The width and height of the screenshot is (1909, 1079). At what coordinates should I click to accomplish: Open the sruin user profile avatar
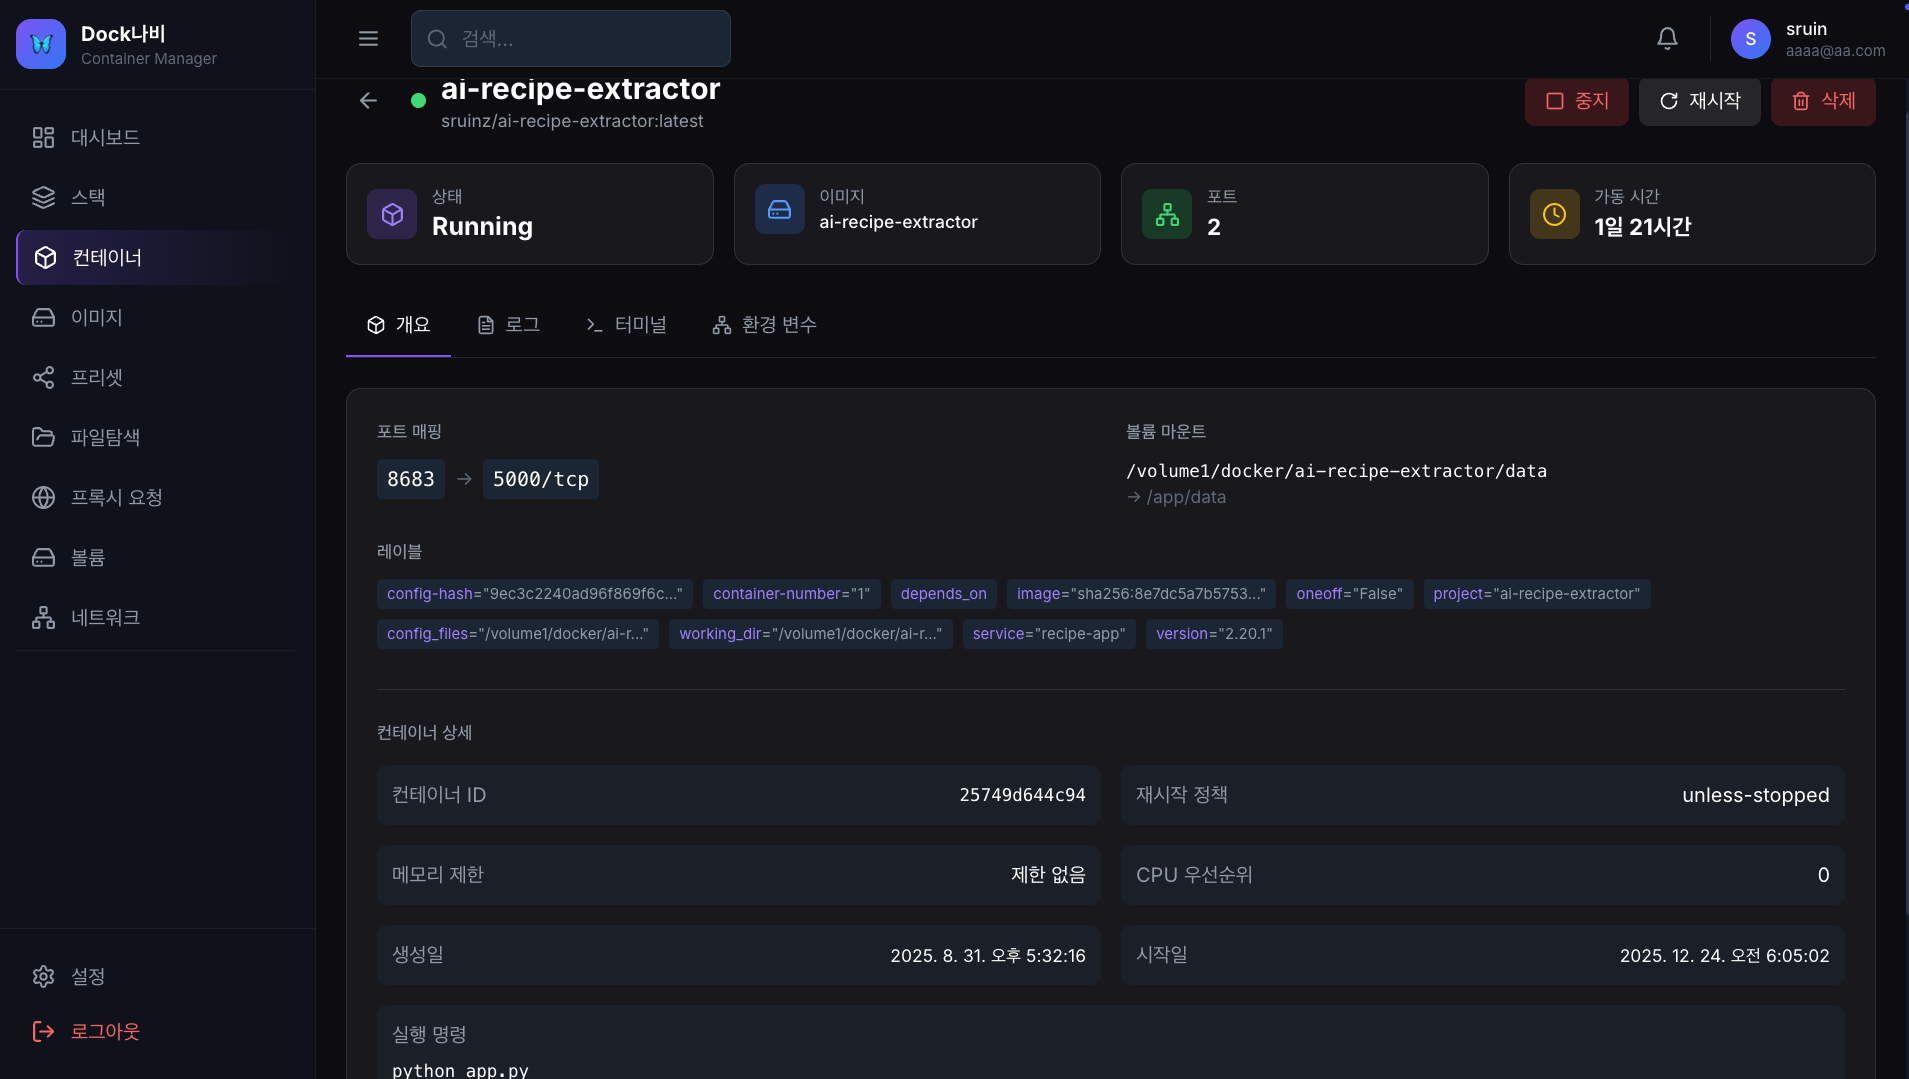click(x=1750, y=39)
